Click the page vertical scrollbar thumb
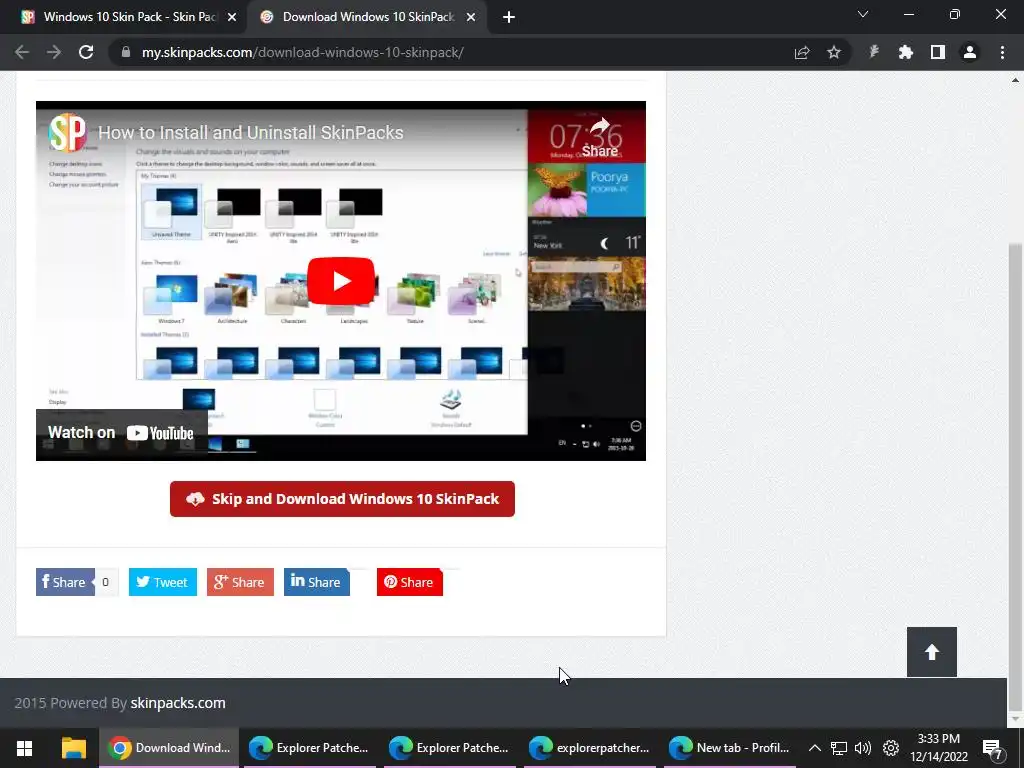This screenshot has width=1024, height=768. pyautogui.click(x=1015, y=477)
